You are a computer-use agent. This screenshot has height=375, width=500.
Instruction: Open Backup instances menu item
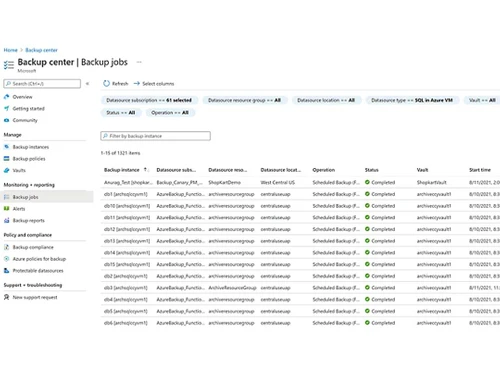click(31, 147)
